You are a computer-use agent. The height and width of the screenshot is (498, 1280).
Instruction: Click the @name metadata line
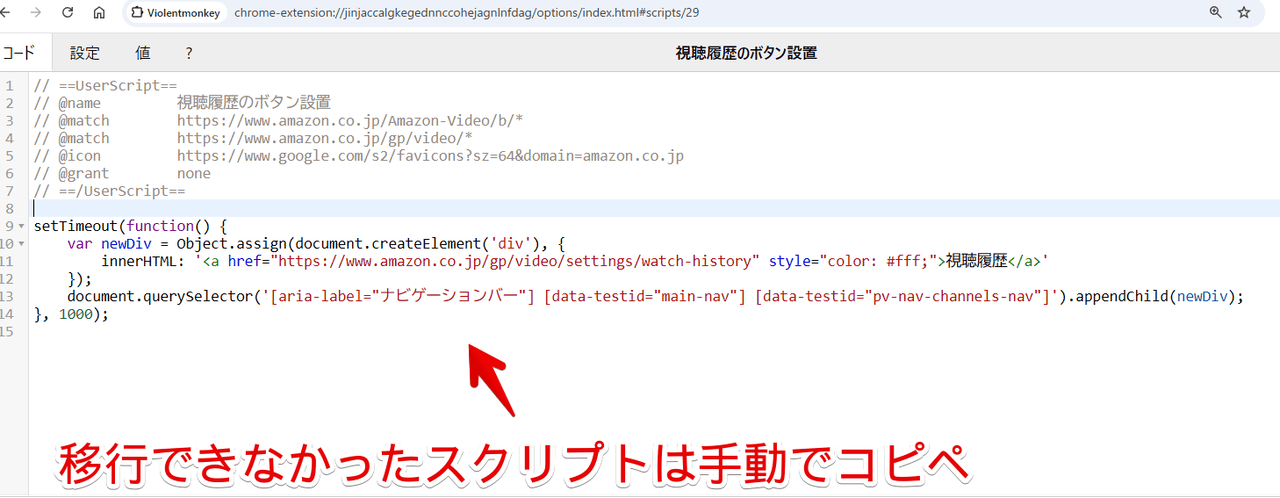click(x=182, y=103)
